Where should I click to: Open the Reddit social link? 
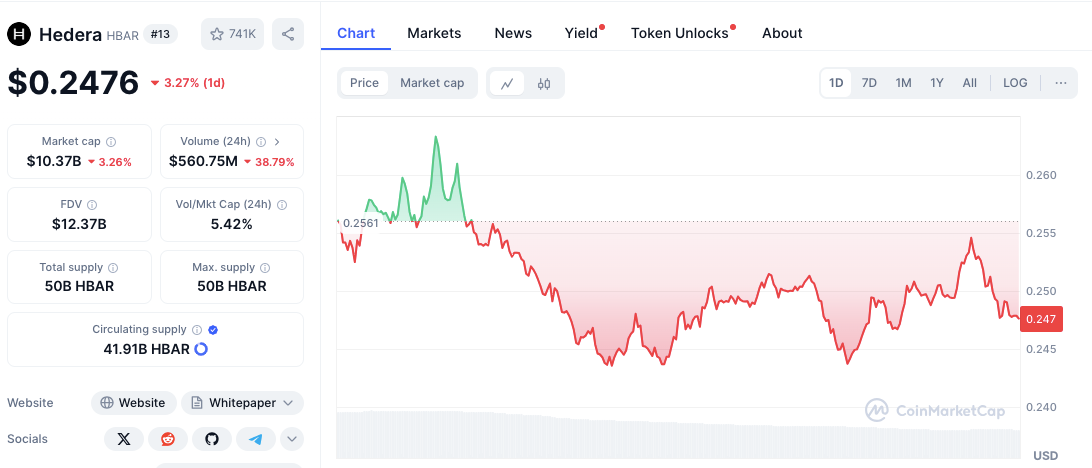coord(168,439)
